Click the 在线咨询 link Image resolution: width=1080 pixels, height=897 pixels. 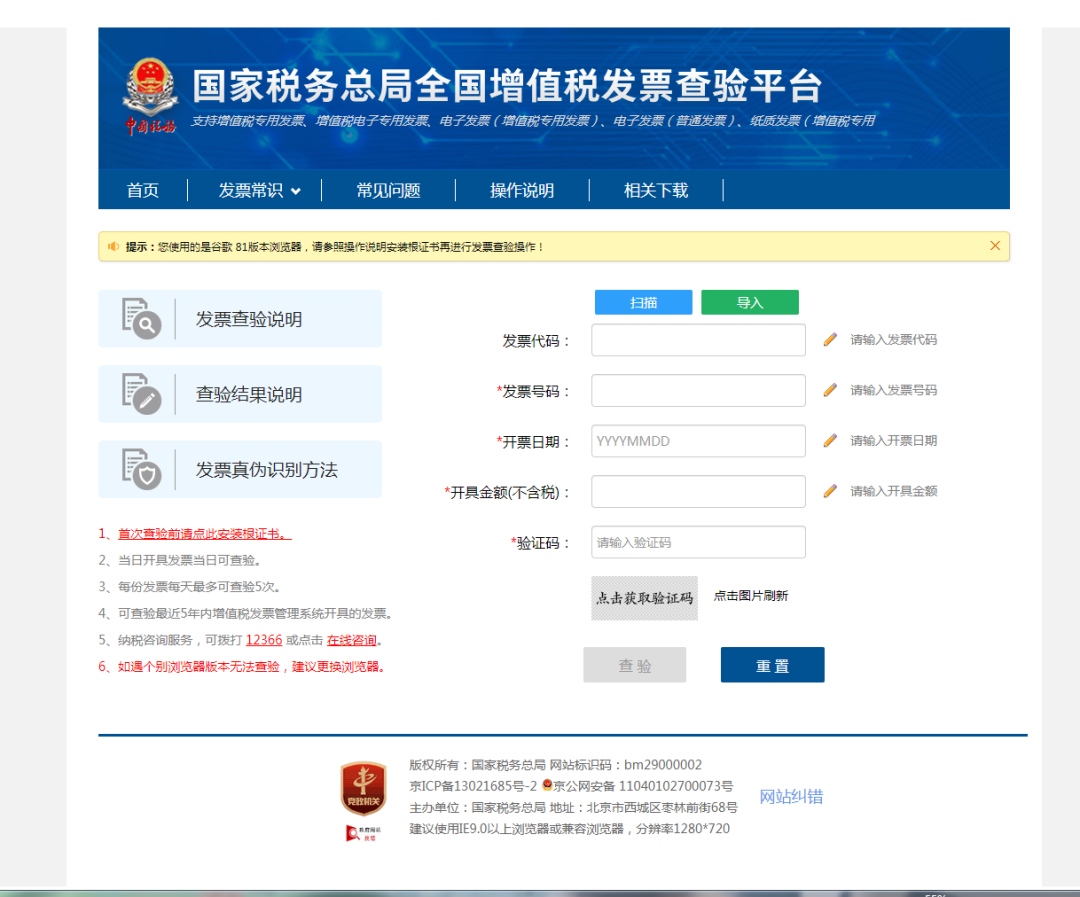tap(351, 640)
